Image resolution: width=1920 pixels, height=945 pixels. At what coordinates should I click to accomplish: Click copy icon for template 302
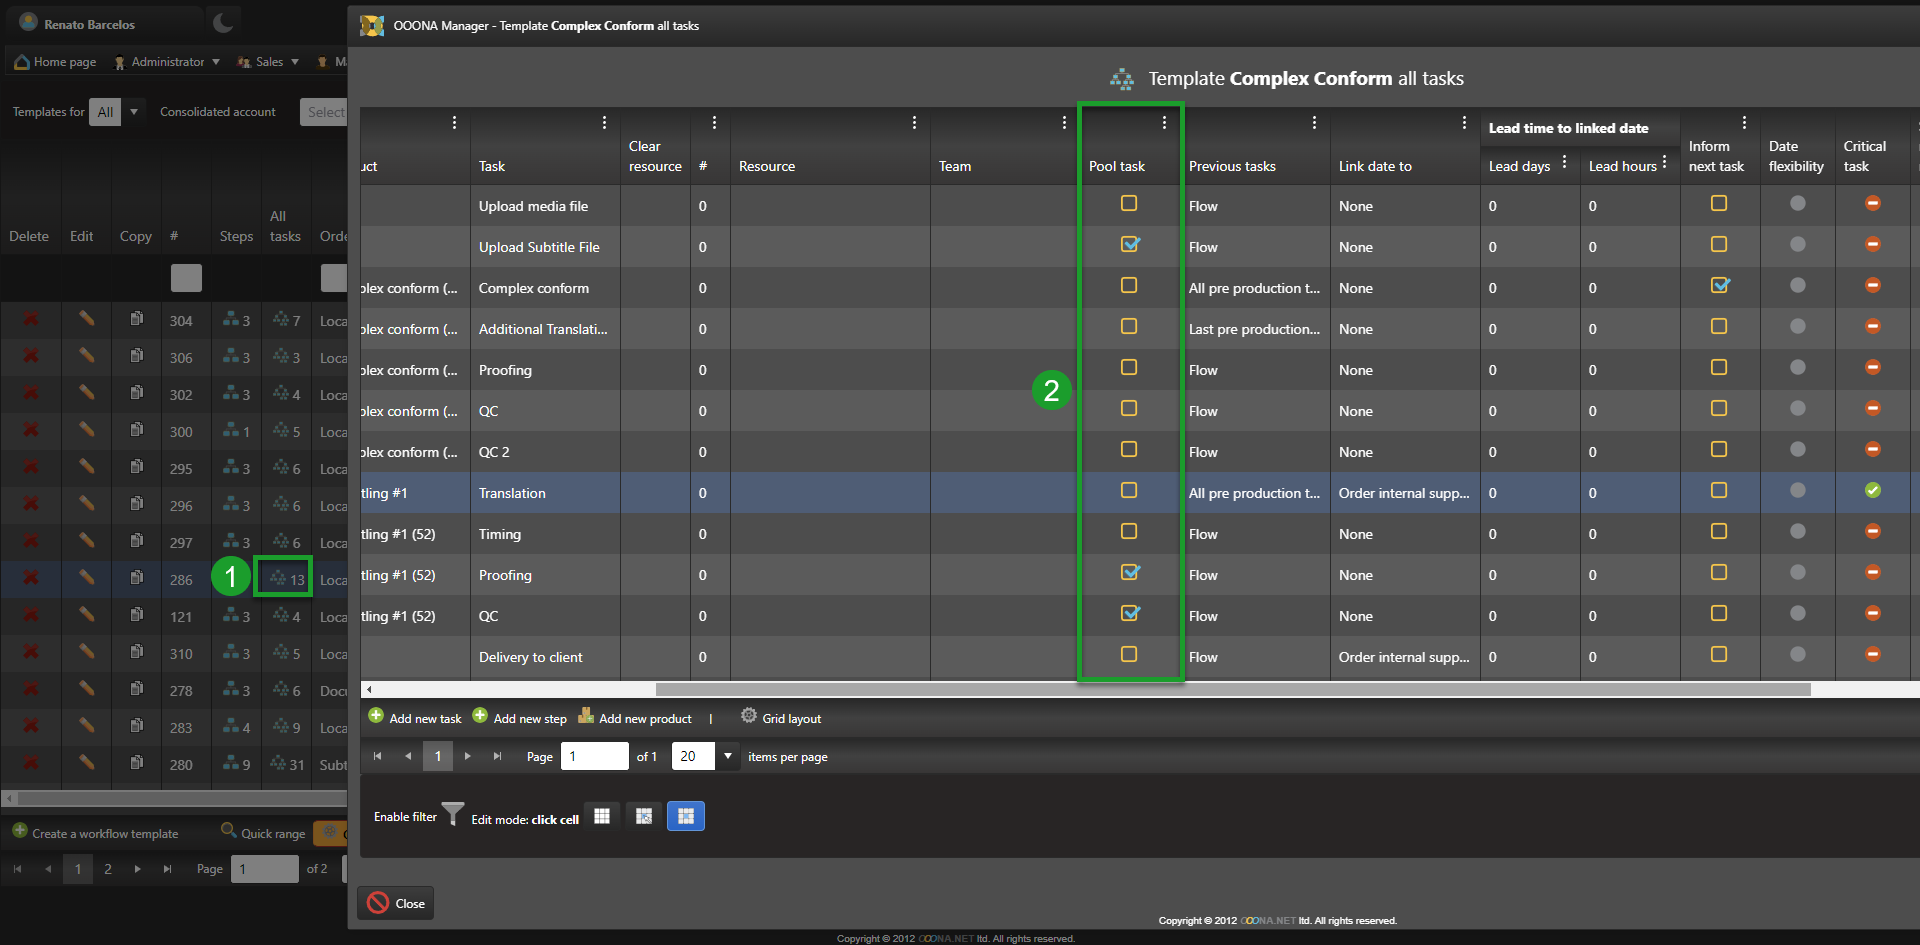(x=136, y=393)
